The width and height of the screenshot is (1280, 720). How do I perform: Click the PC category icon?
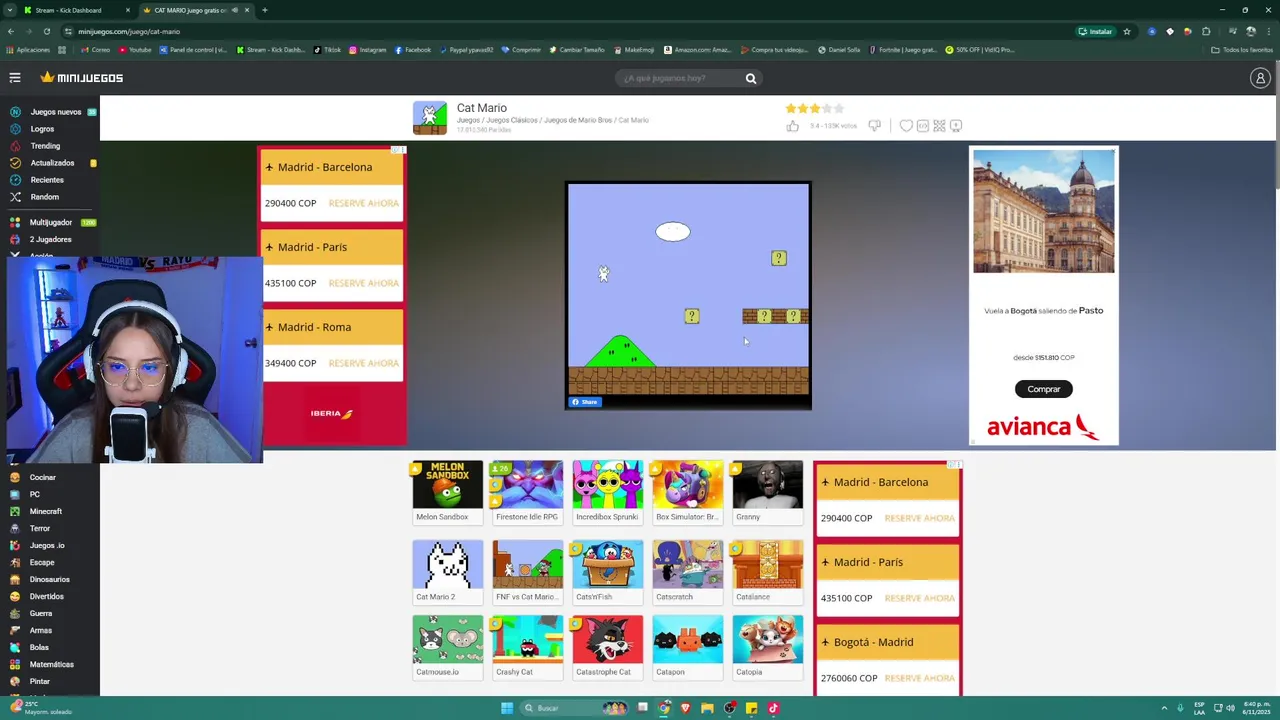click(15, 494)
